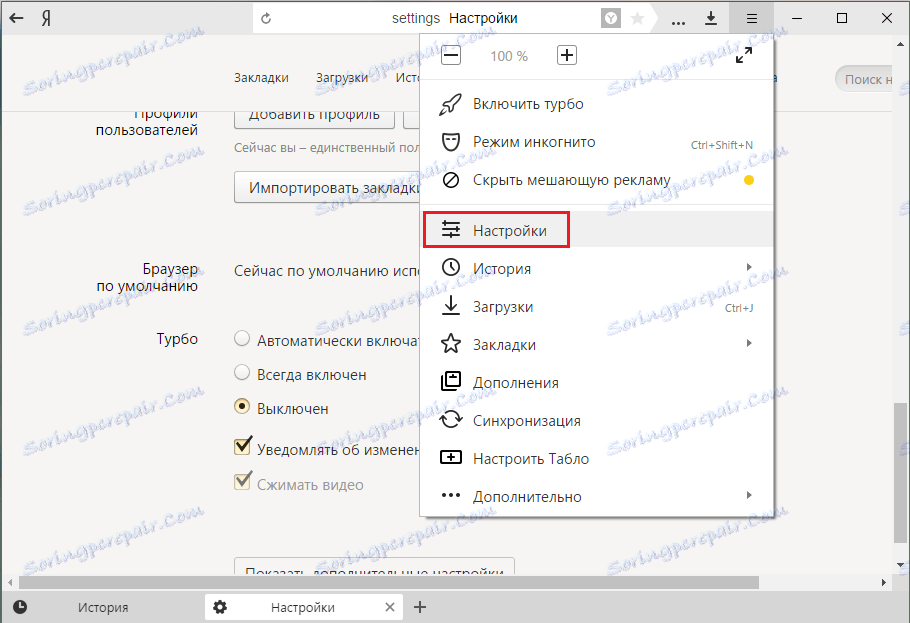Bookmark the page via the star icon
The image size is (910, 623).
pyautogui.click(x=635, y=17)
